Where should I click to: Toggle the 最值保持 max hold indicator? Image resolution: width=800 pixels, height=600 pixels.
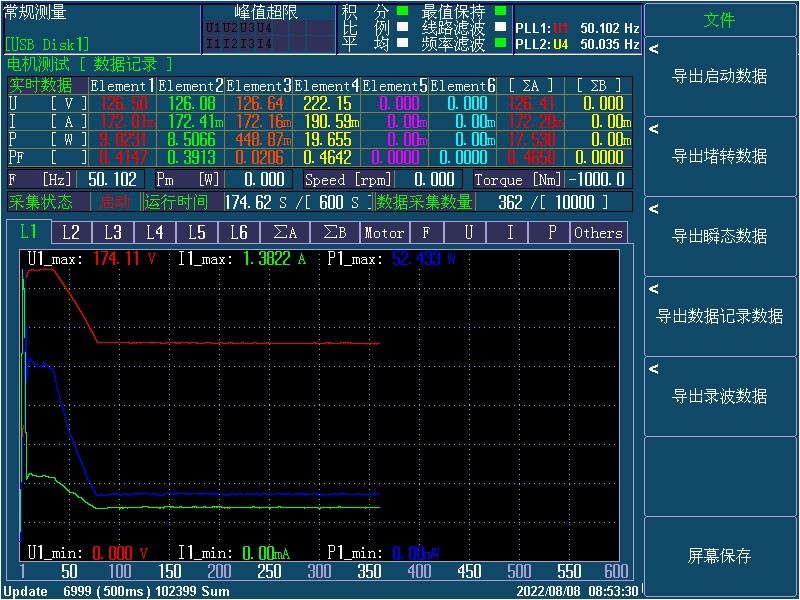pos(501,12)
